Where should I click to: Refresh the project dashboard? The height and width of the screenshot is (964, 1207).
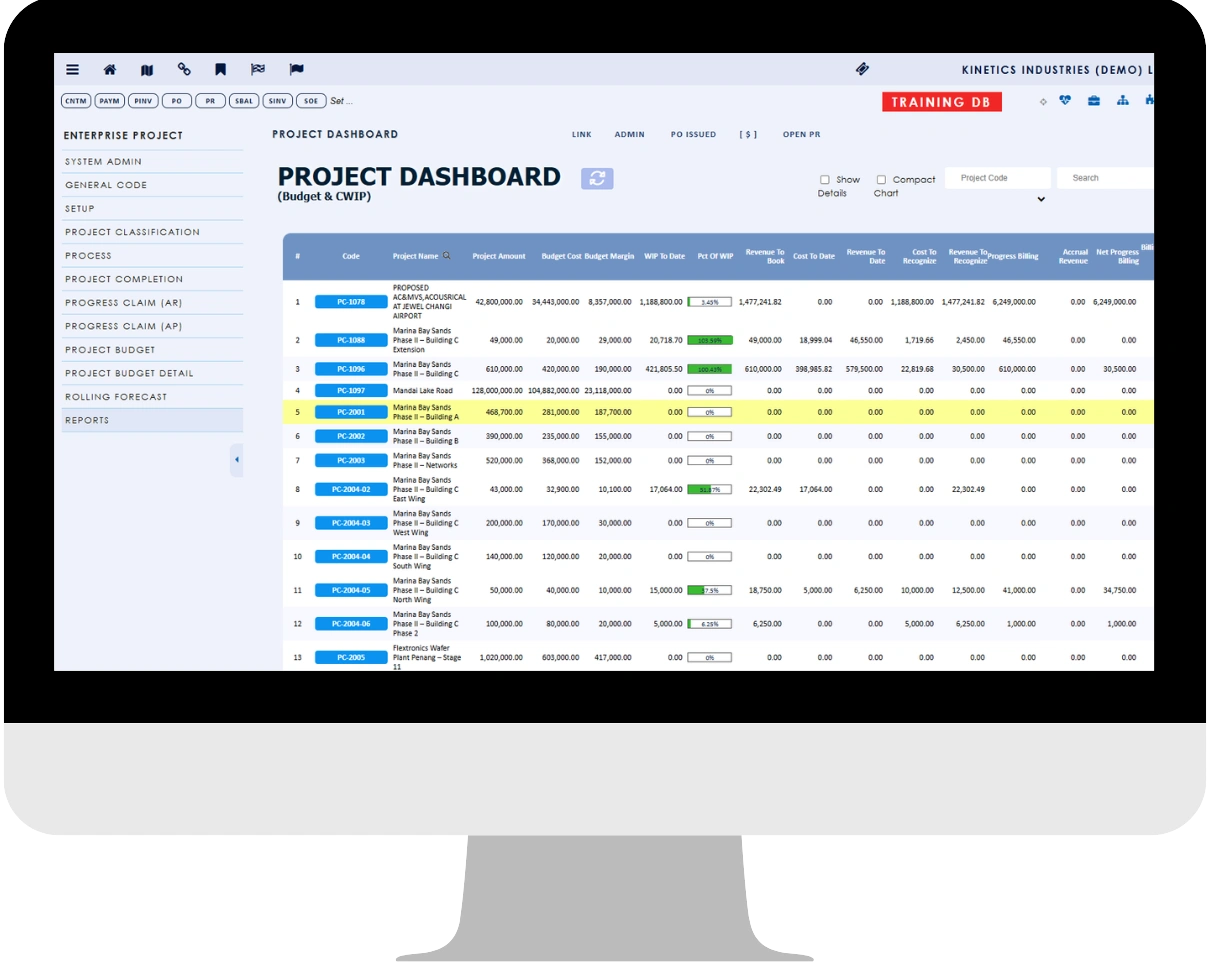[x=597, y=178]
